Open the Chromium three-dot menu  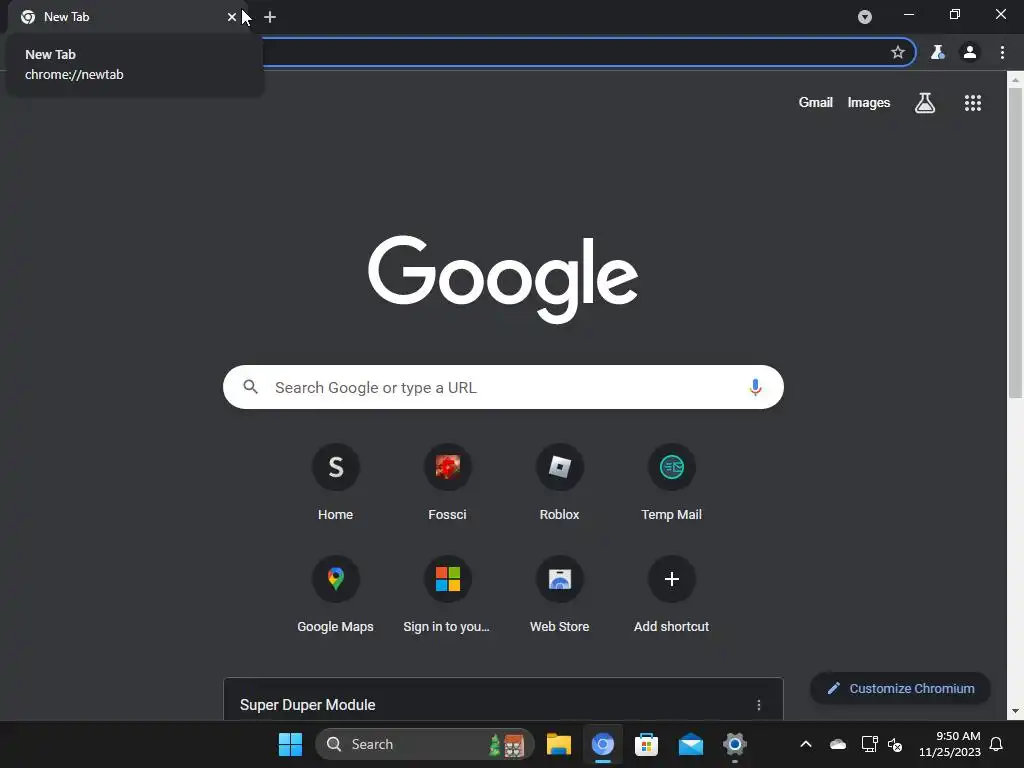click(x=1002, y=52)
